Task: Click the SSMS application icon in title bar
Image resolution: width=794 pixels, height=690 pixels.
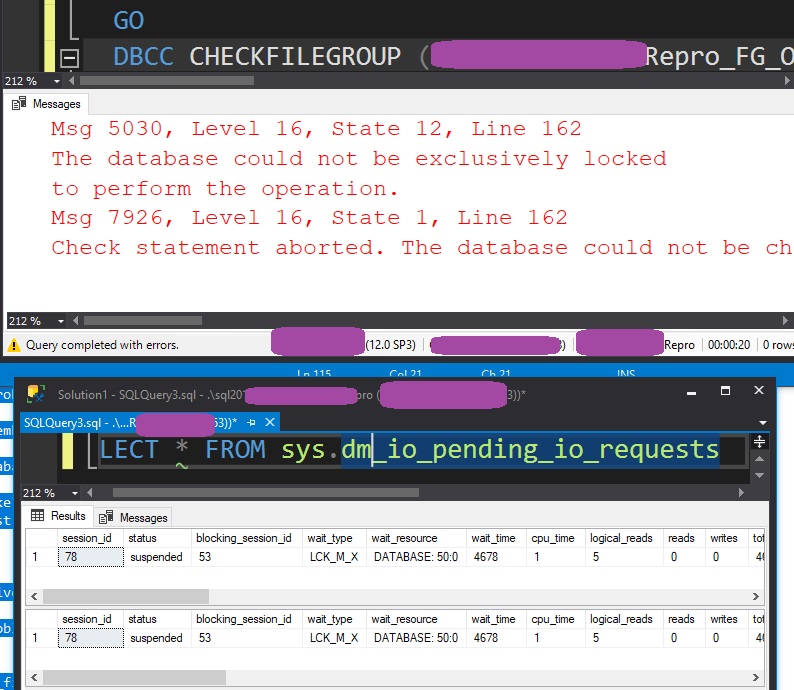Action: tap(37, 394)
